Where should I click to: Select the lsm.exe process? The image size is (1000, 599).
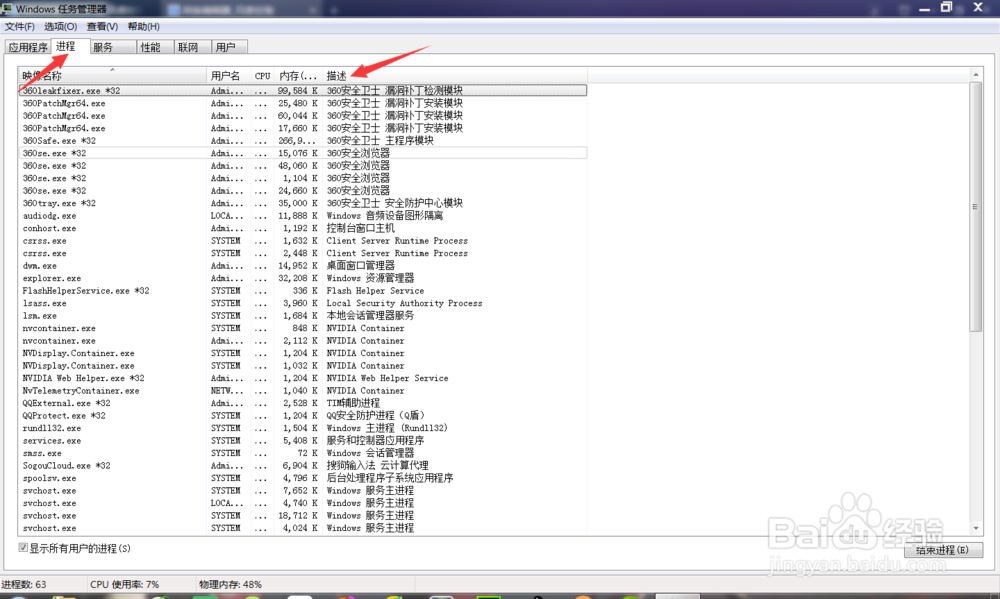303,316
